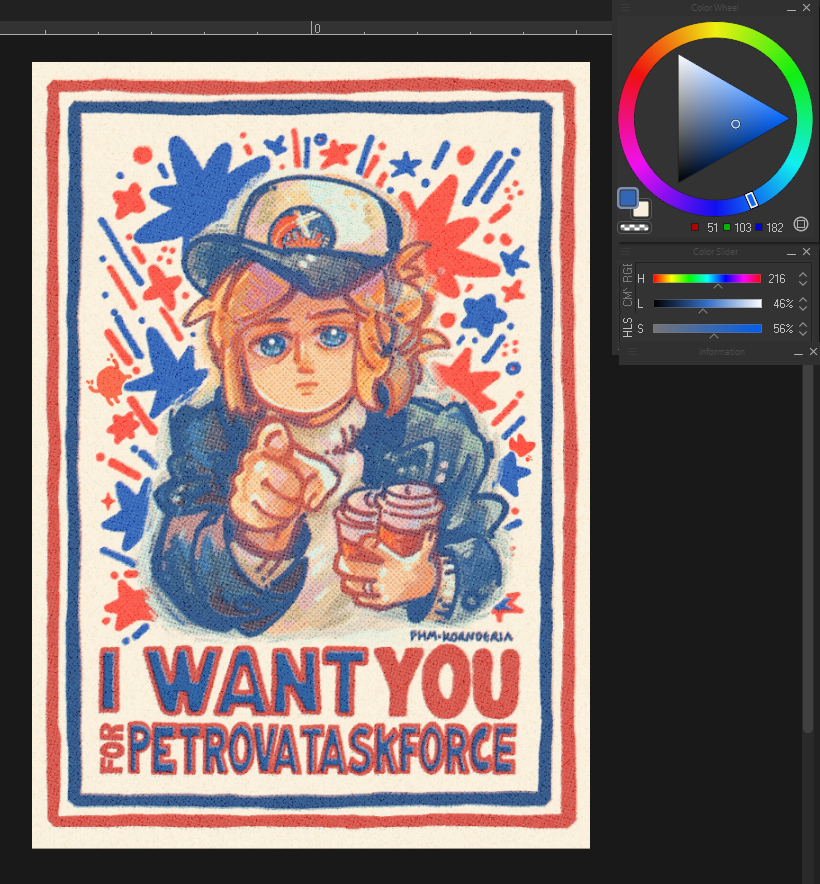Click the H value field showing 216
The width and height of the screenshot is (820, 884).
(777, 279)
